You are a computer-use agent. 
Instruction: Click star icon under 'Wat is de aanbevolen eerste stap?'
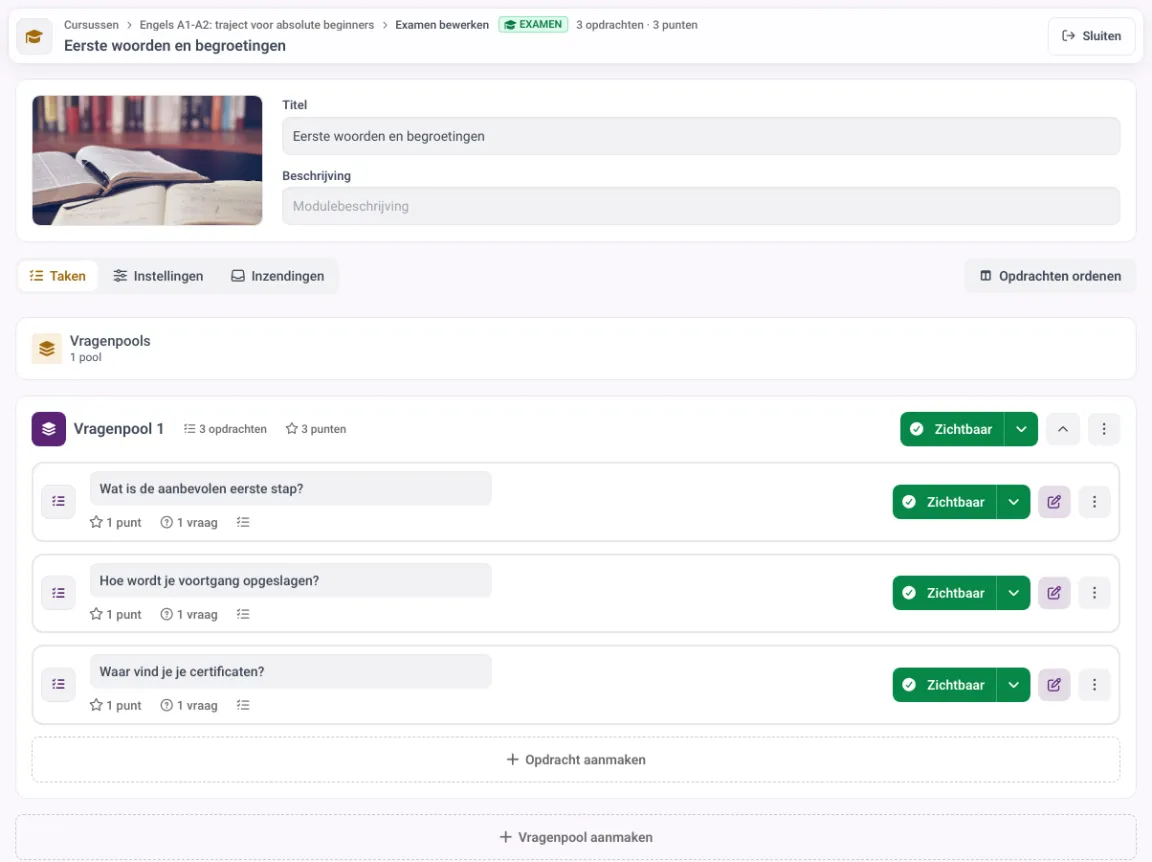click(x=96, y=522)
